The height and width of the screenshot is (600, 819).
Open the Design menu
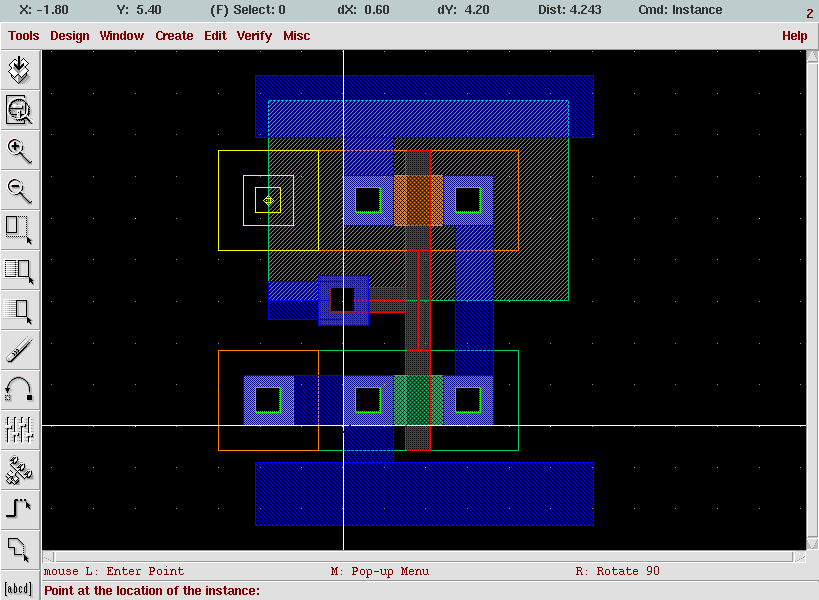click(x=69, y=36)
